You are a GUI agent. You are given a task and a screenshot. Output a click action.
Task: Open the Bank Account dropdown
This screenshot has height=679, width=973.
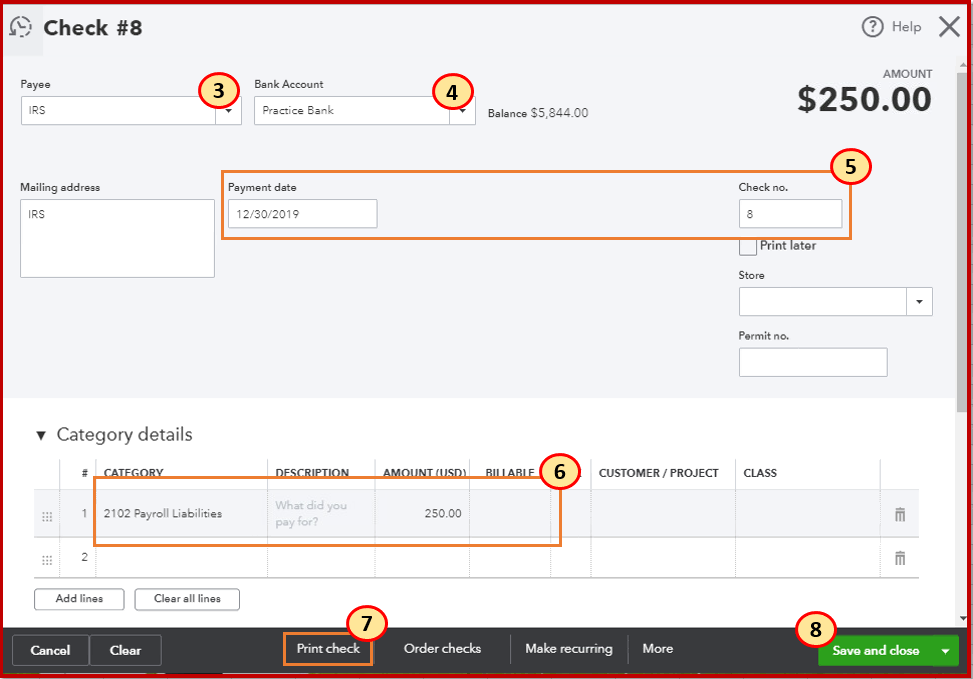(462, 110)
